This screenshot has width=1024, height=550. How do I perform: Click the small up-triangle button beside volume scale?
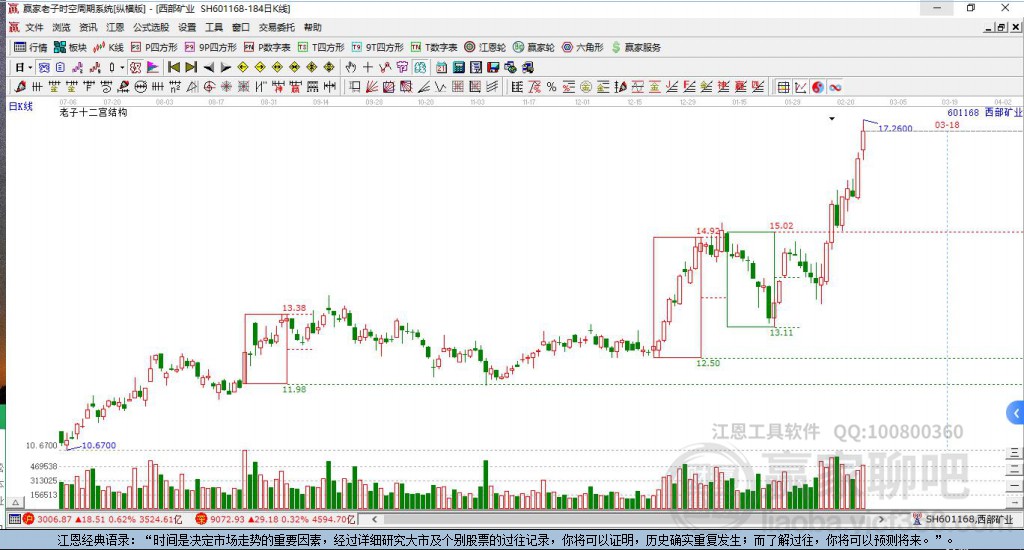[x=16, y=502]
